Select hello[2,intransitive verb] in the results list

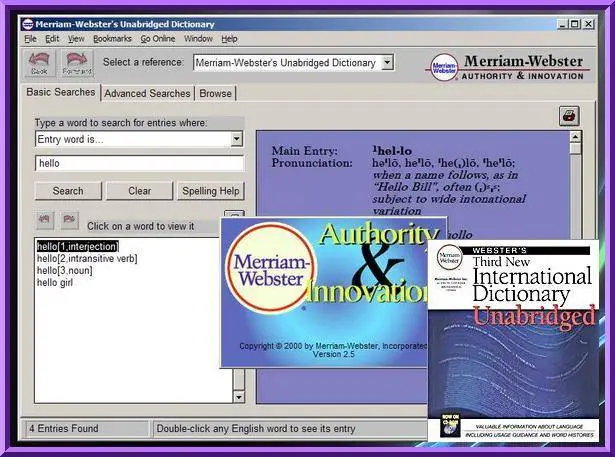(x=87, y=259)
